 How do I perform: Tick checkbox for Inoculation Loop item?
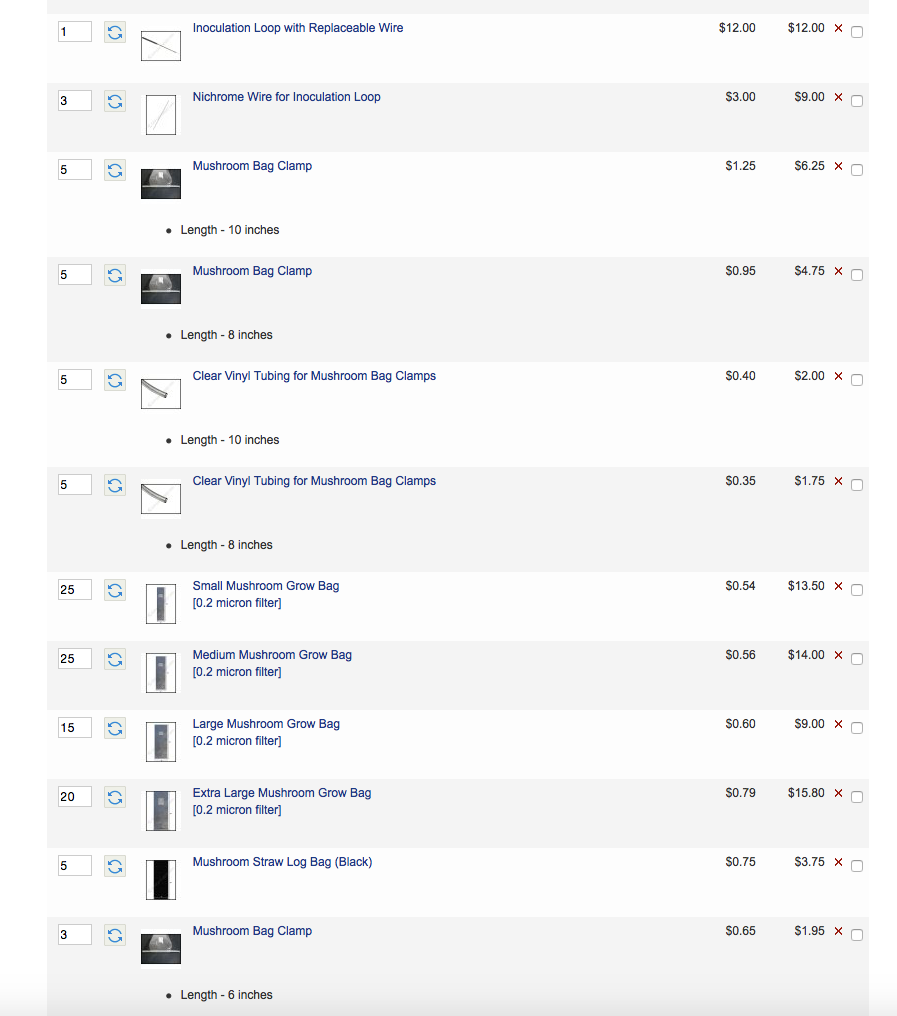point(857,32)
